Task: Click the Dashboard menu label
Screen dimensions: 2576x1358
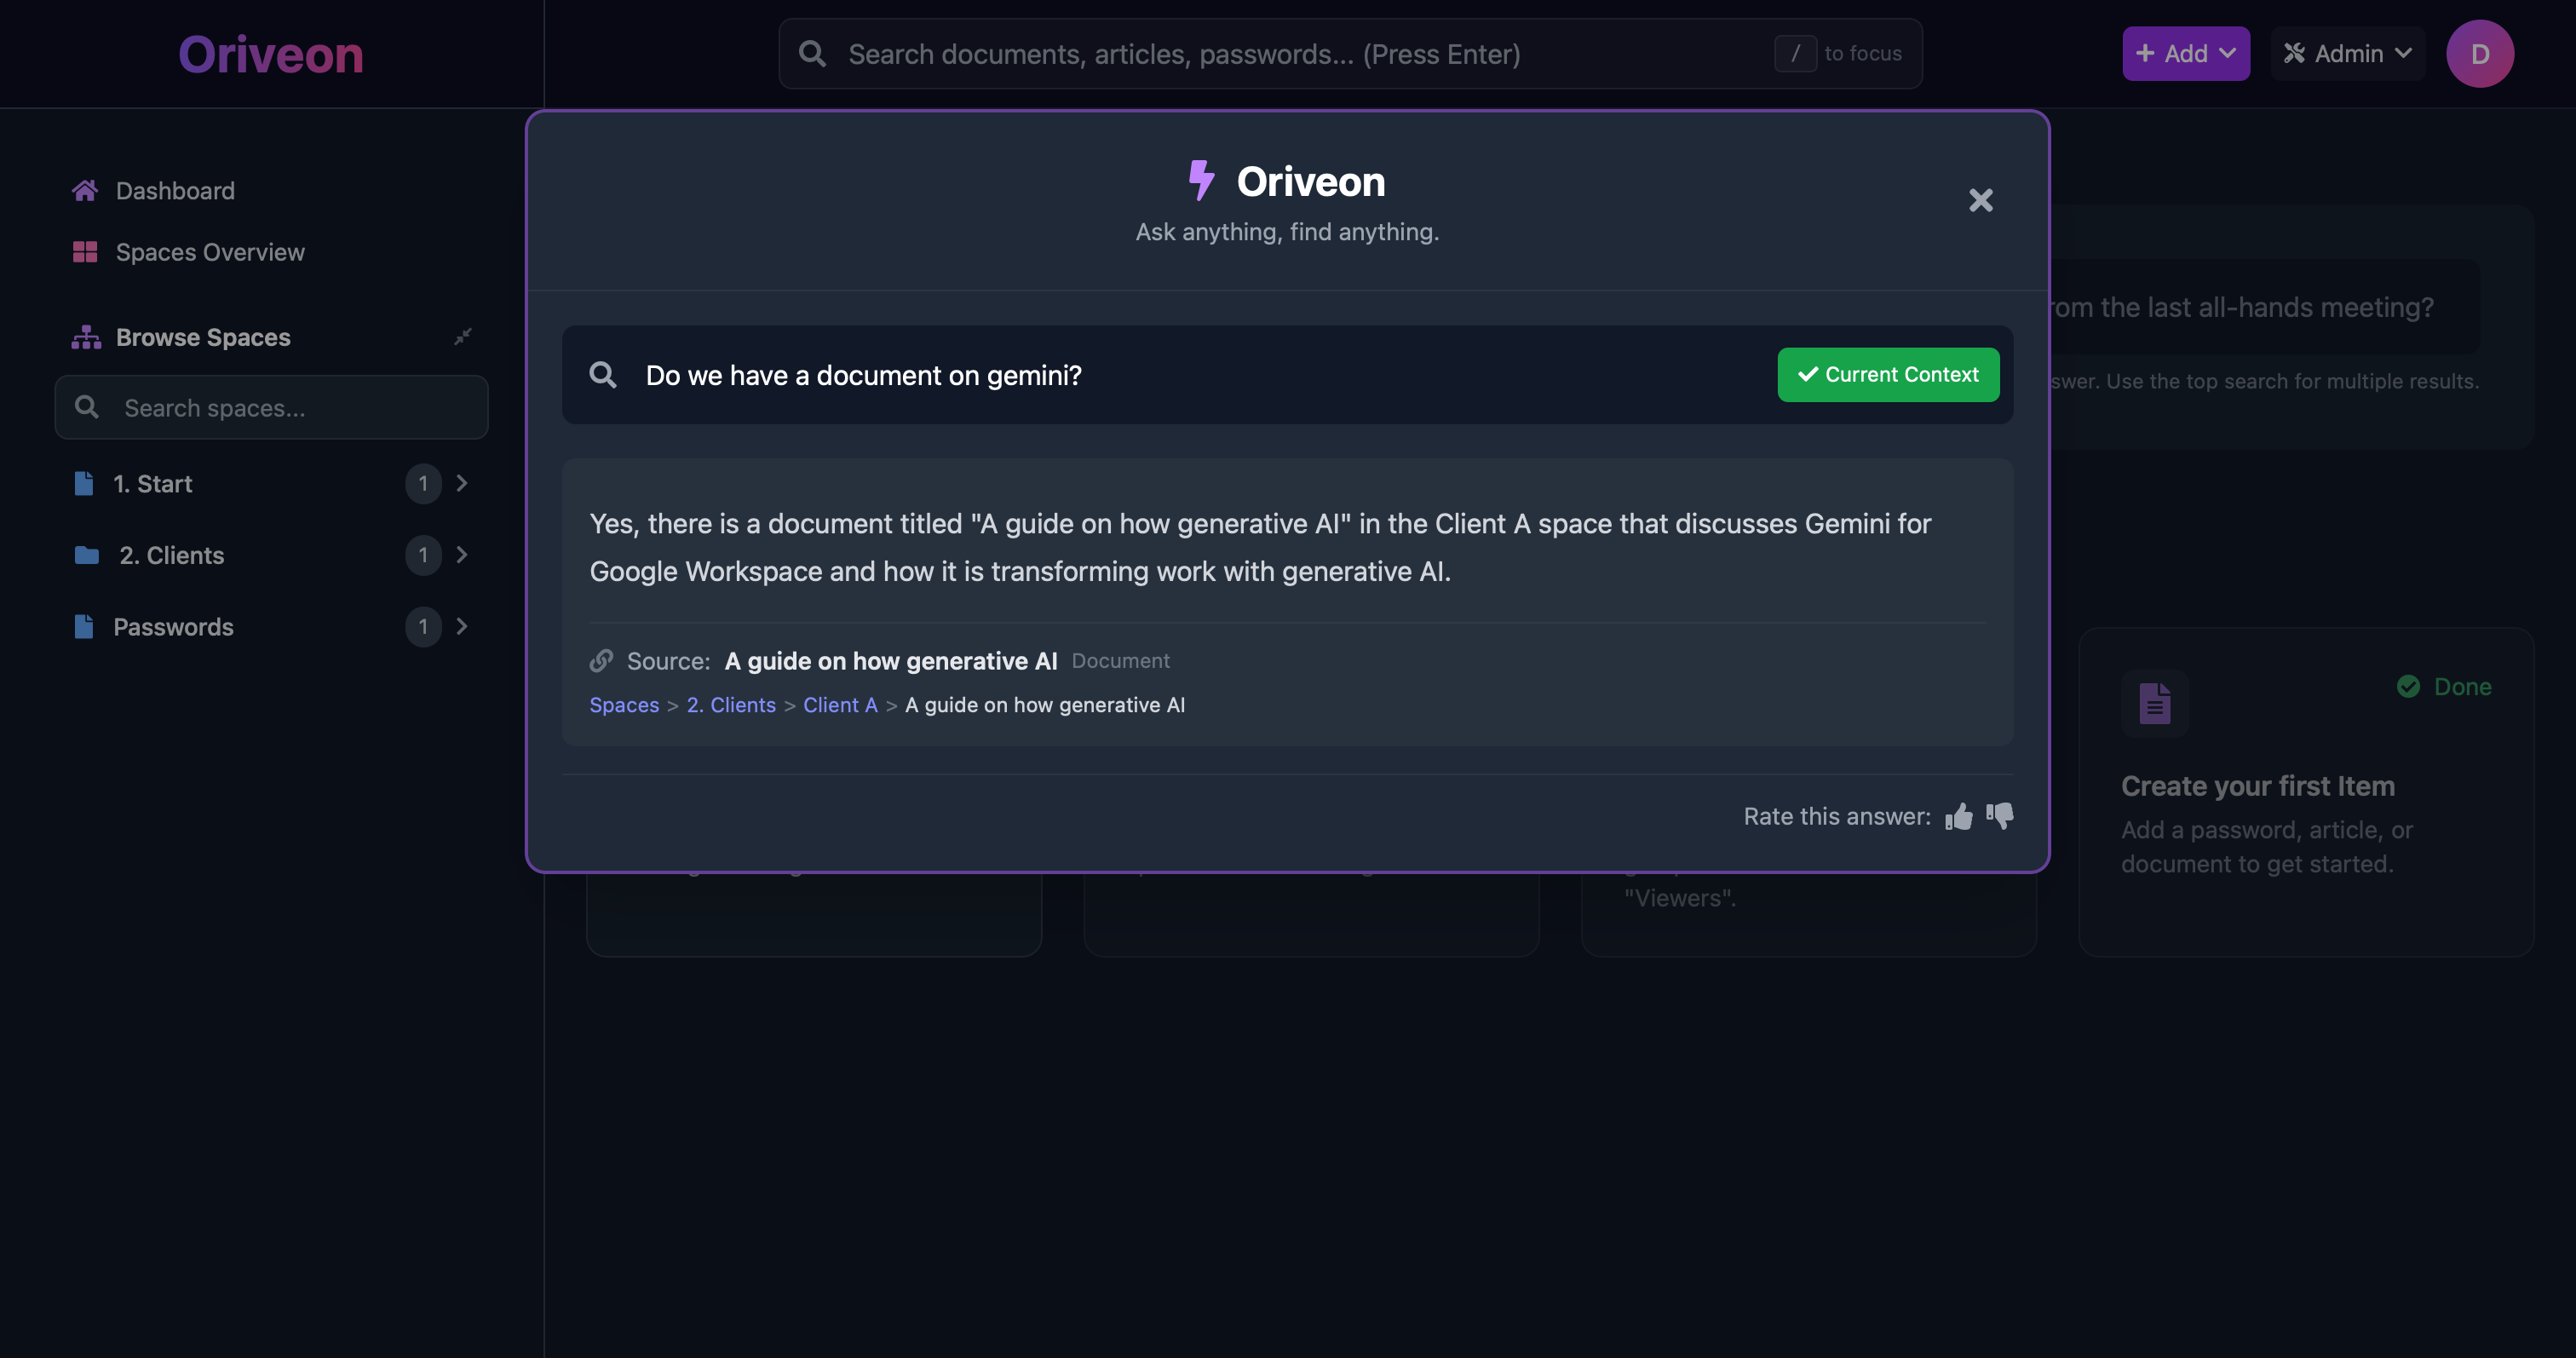Action: 175,190
